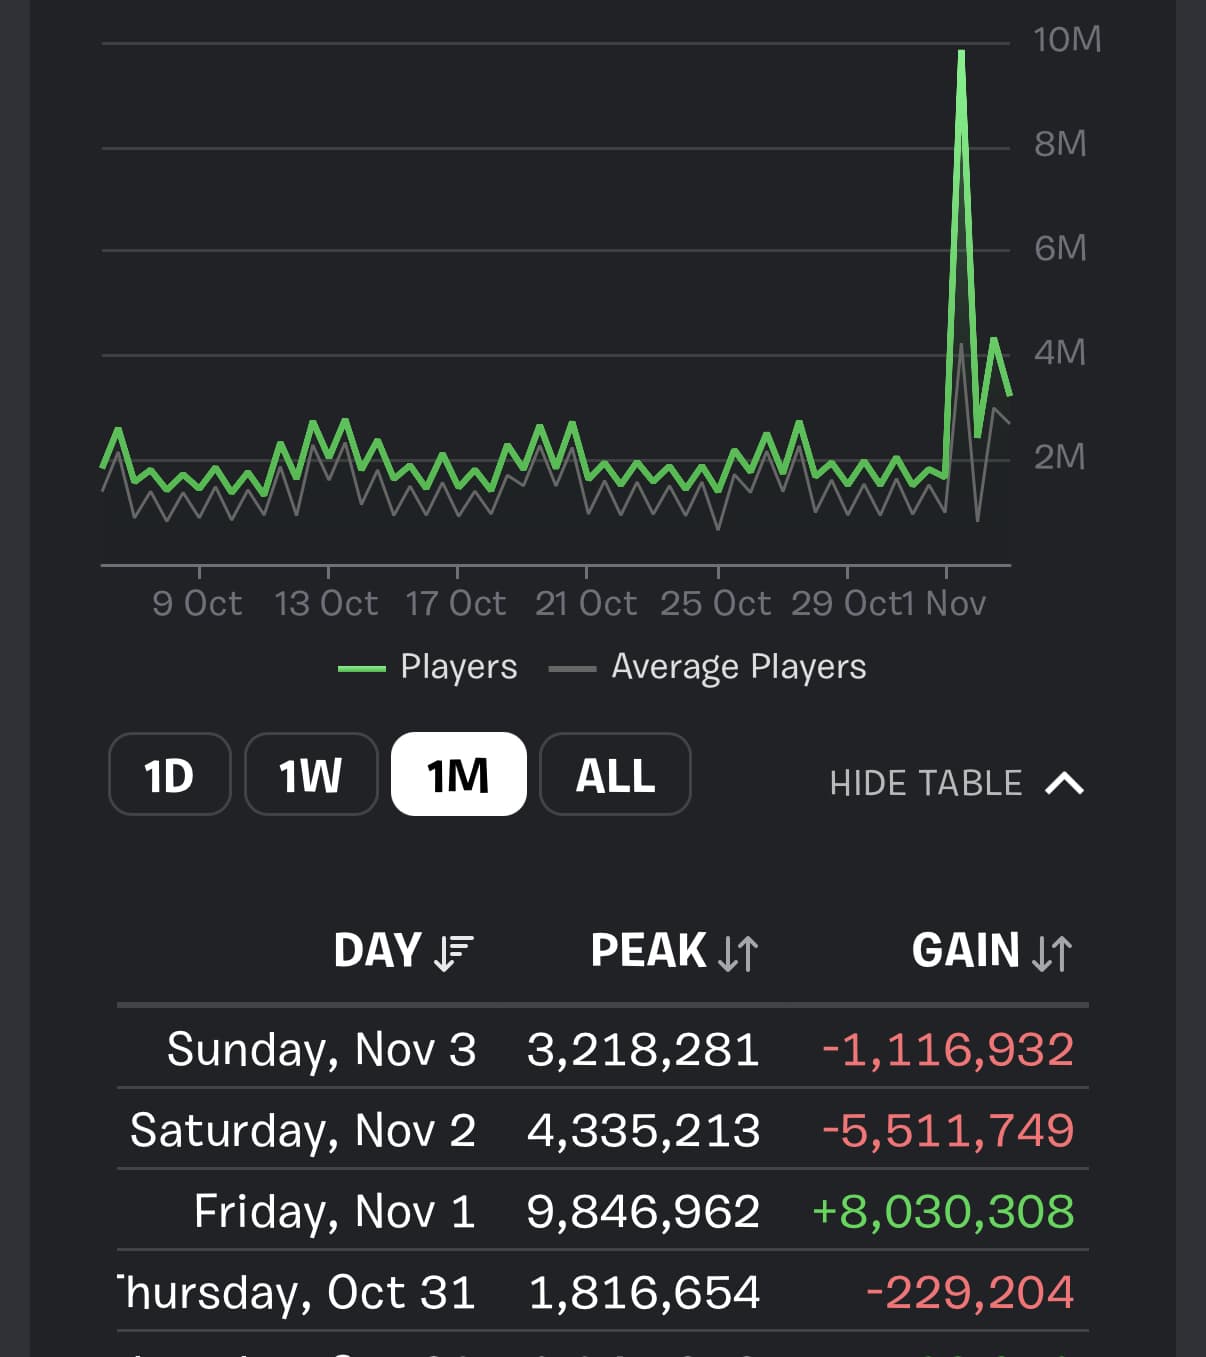The height and width of the screenshot is (1357, 1206).
Task: Select the 1M time range button
Action: 458,775
